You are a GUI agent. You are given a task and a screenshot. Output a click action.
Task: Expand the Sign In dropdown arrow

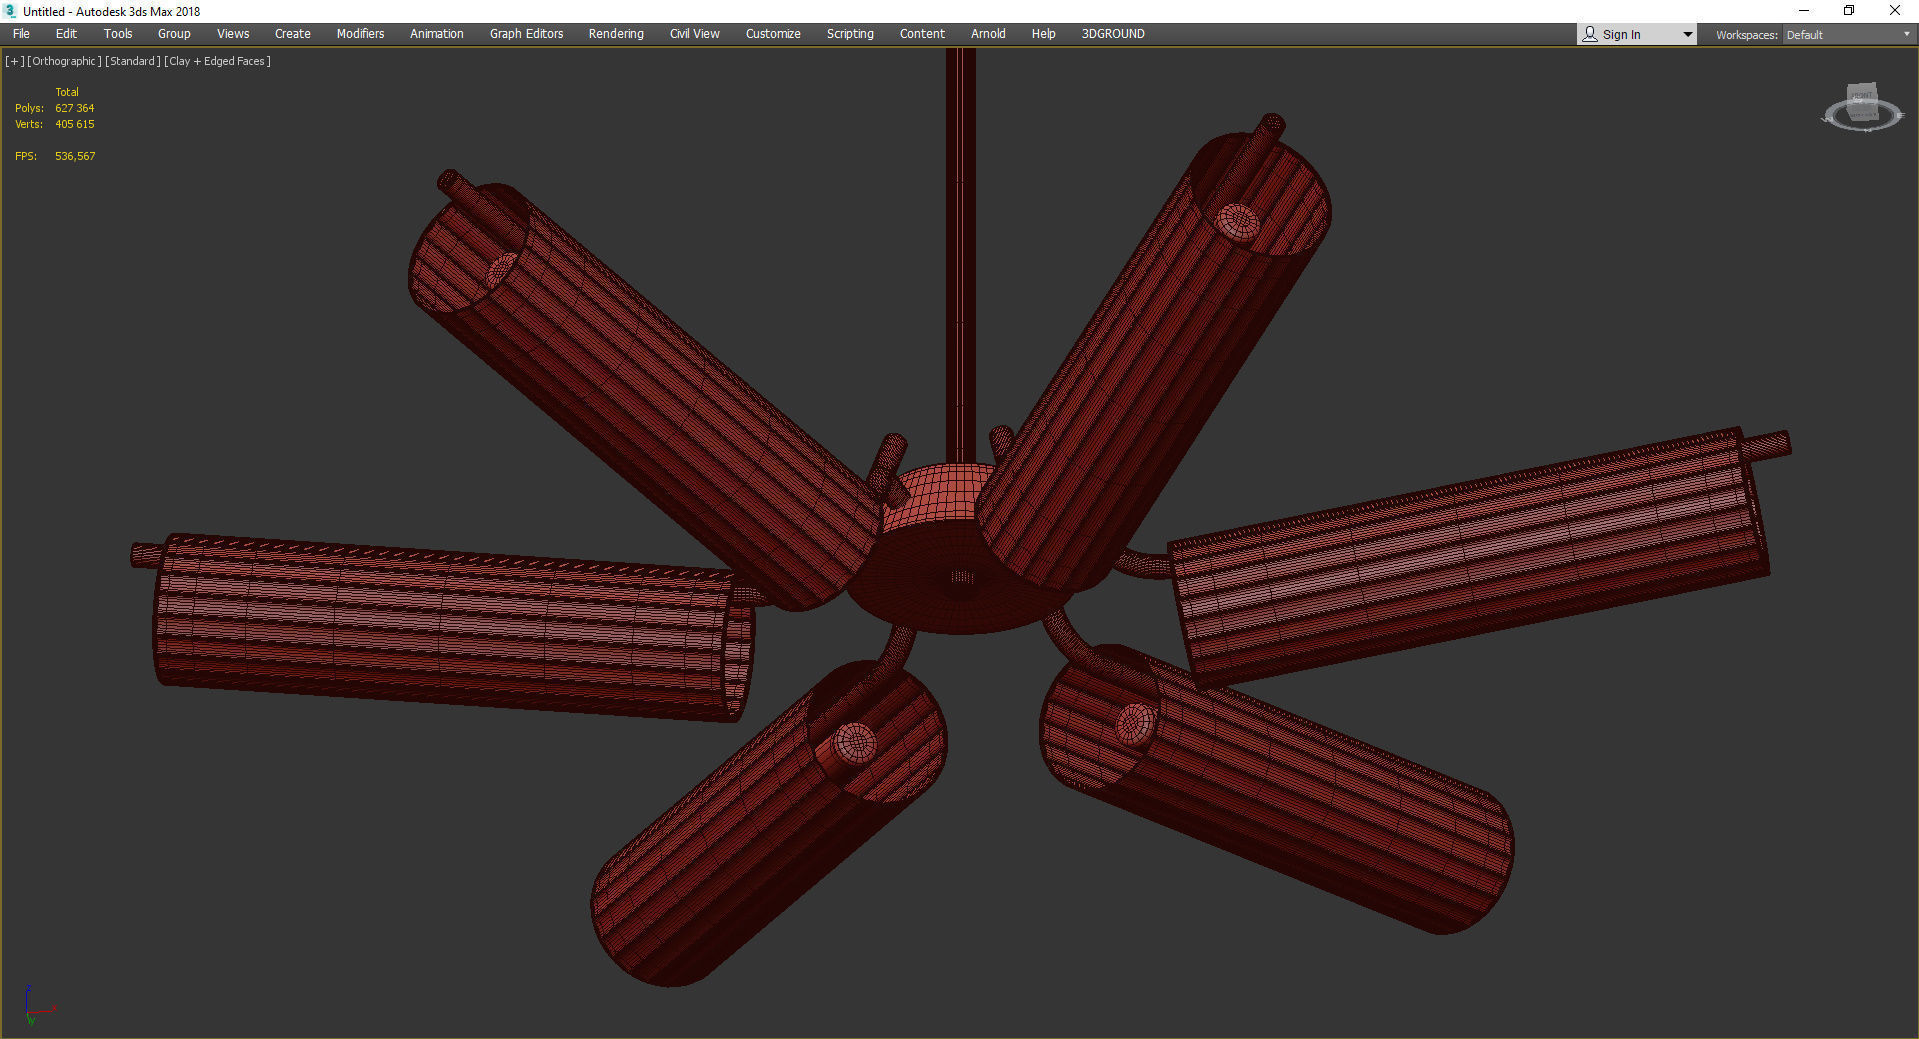point(1688,35)
